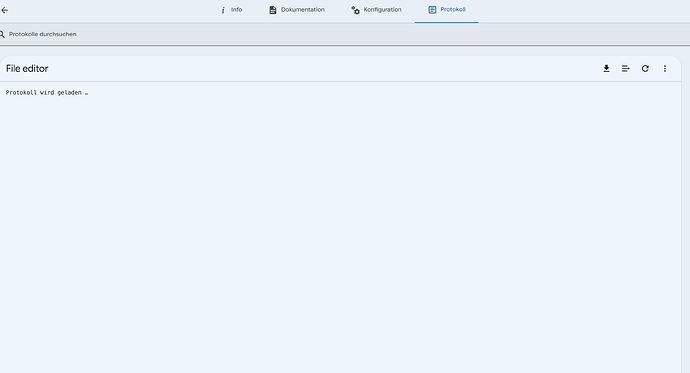
Task: Refresh the log with reload icon
Action: point(645,69)
